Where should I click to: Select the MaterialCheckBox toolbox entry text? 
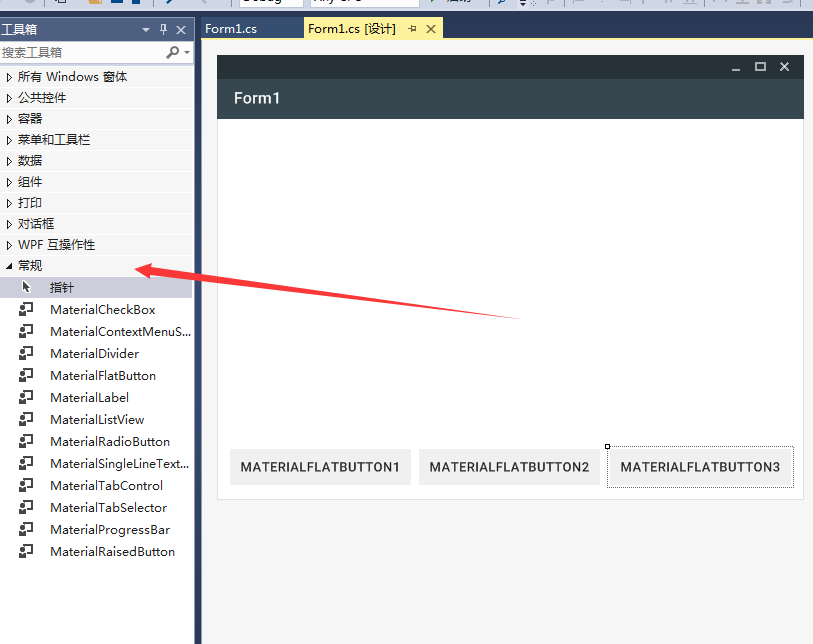click(103, 310)
